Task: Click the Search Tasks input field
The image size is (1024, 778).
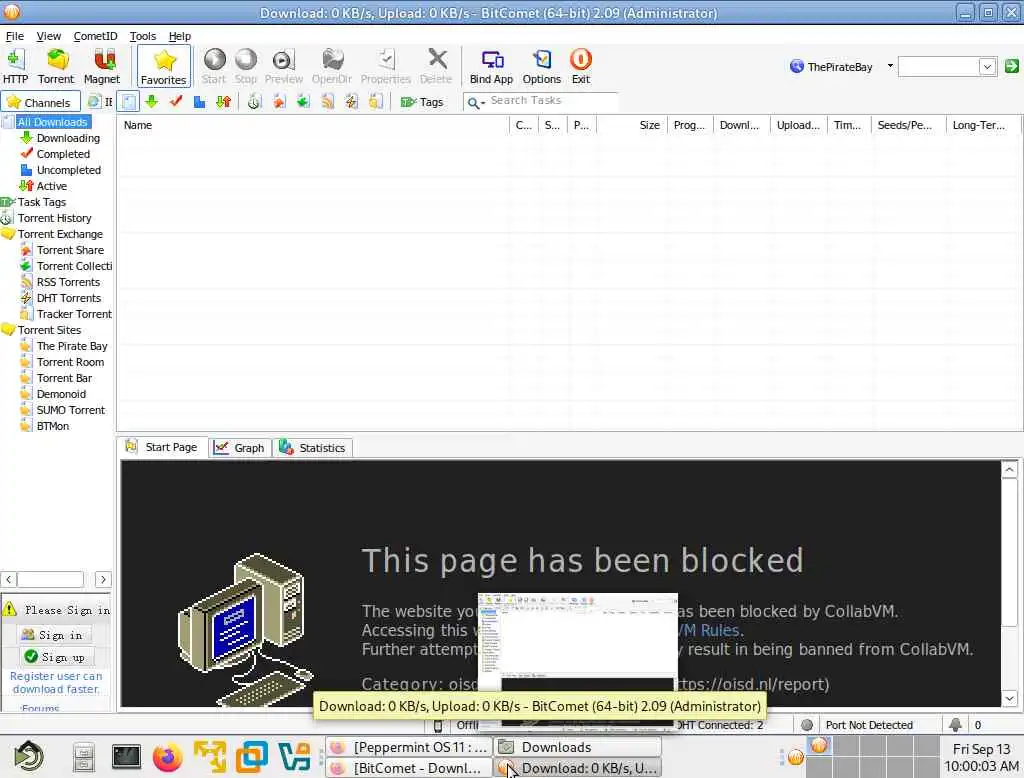Action: coord(552,101)
